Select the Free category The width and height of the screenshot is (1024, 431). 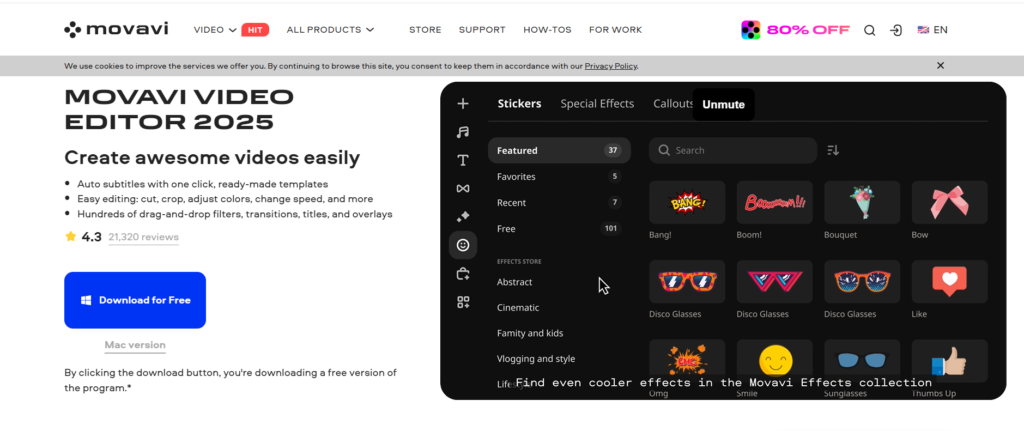click(x=559, y=229)
